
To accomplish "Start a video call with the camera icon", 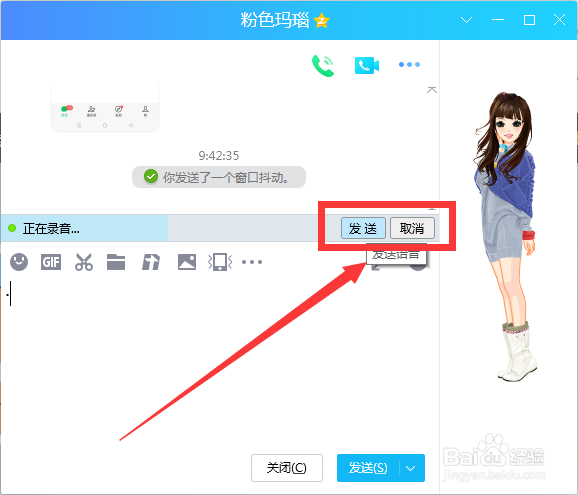I will pyautogui.click(x=367, y=66).
